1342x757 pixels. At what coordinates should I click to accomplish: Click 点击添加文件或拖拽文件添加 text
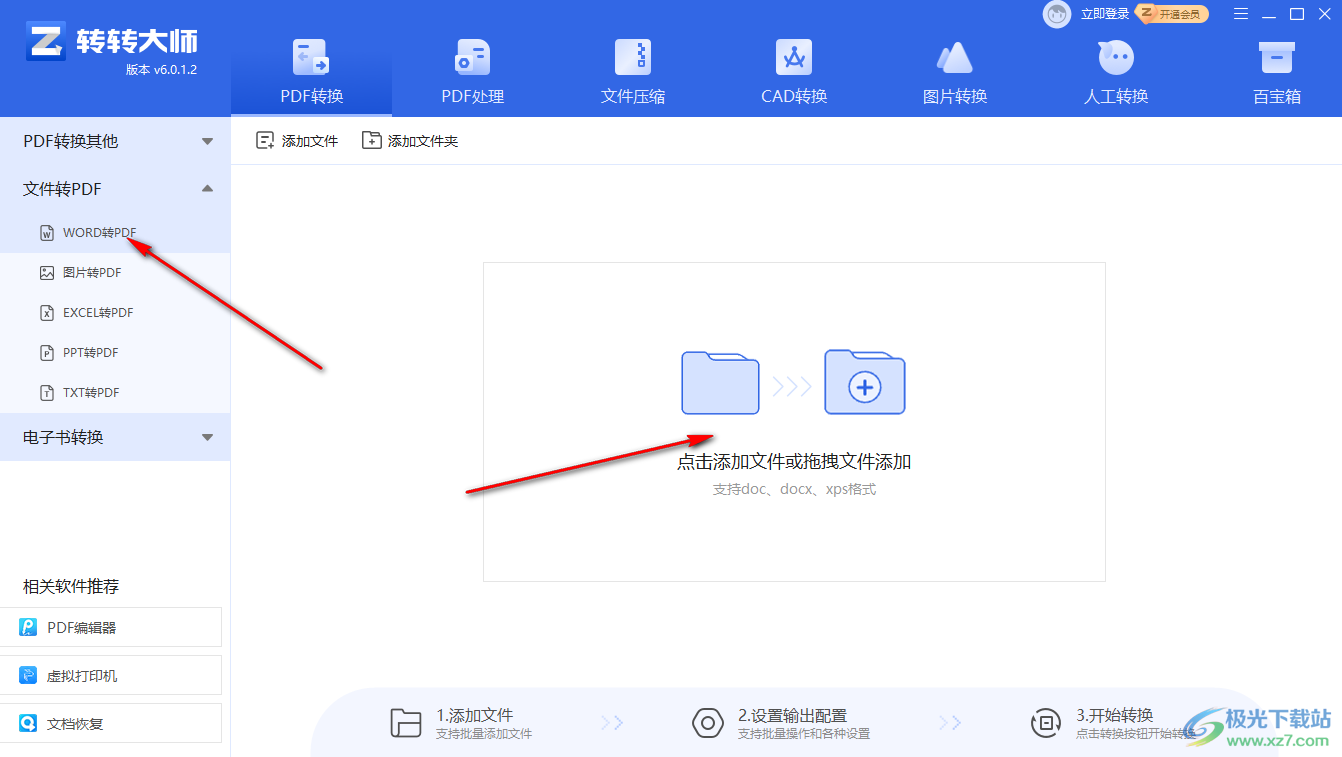pos(794,462)
